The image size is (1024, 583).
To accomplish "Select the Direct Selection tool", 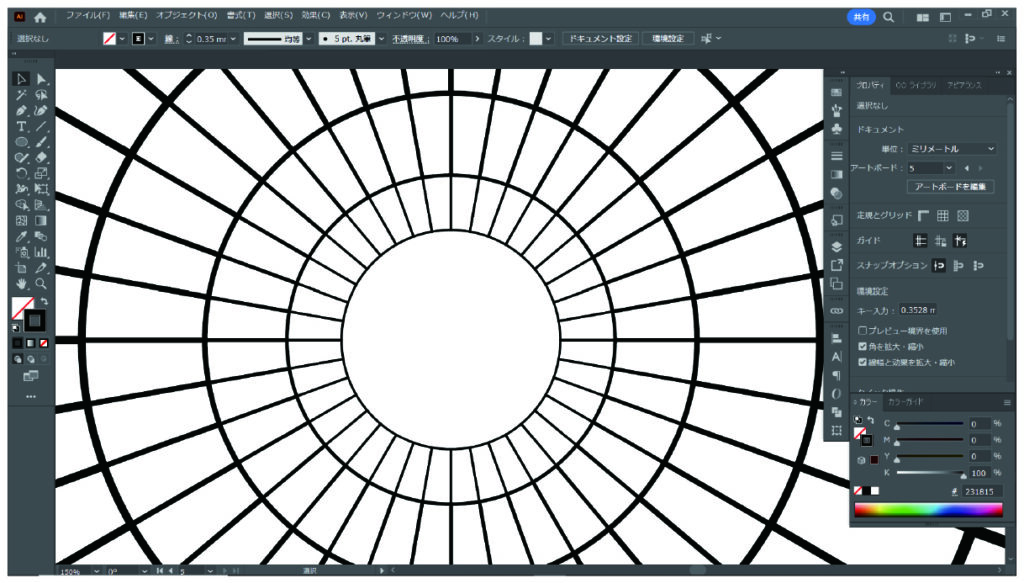I will (x=41, y=79).
